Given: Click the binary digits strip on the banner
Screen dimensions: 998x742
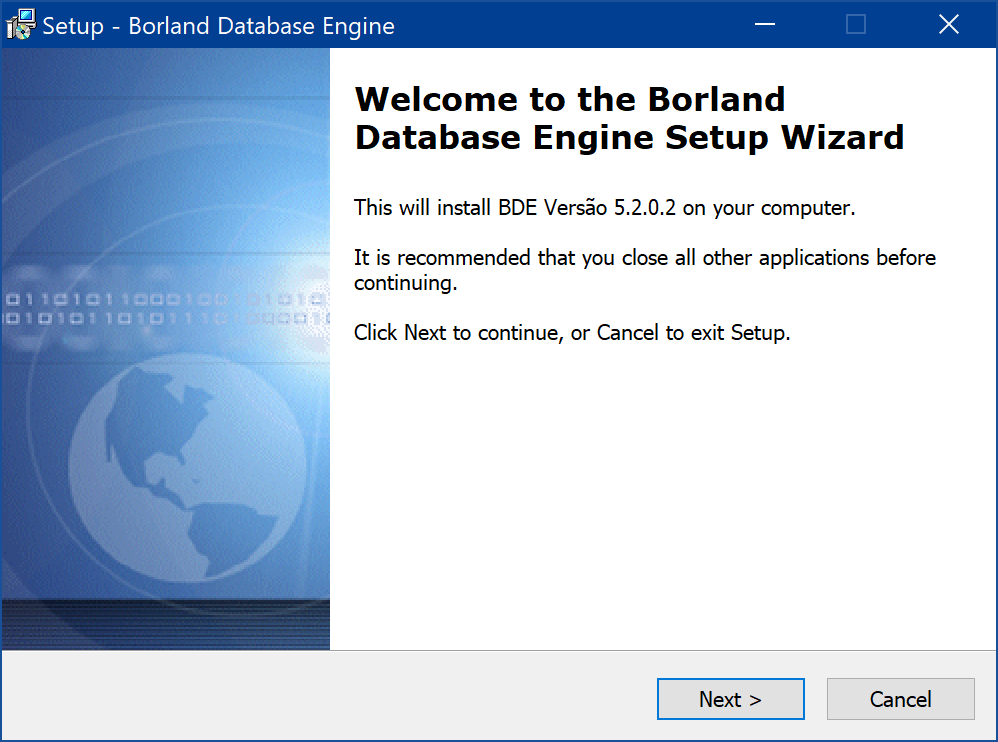Looking at the screenshot, I should pyautogui.click(x=165, y=308).
